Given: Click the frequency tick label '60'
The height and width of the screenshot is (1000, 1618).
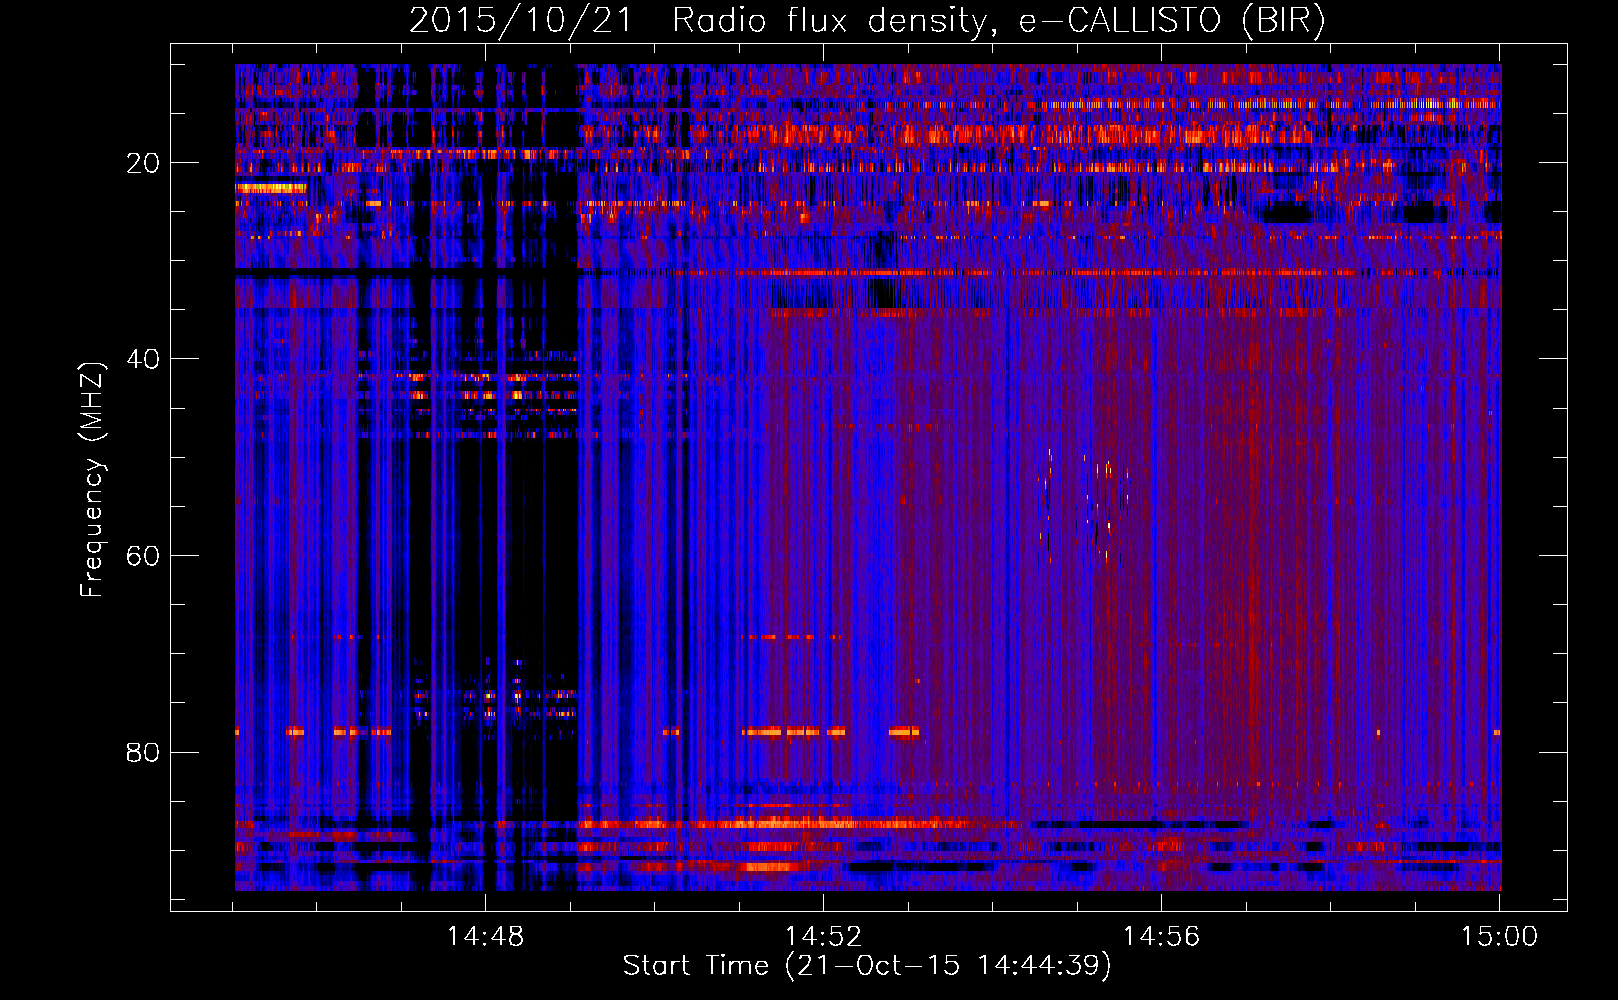Looking at the screenshot, I should (144, 556).
